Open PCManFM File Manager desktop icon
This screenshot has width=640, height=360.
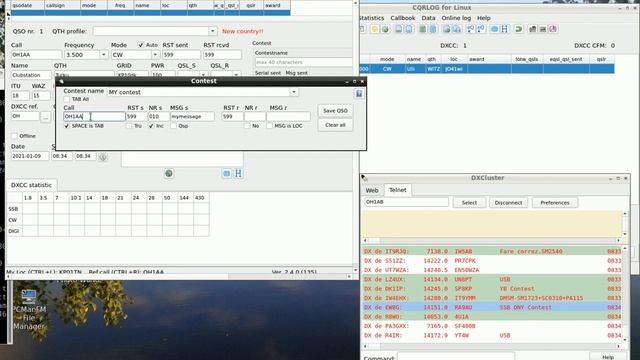tap(29, 309)
